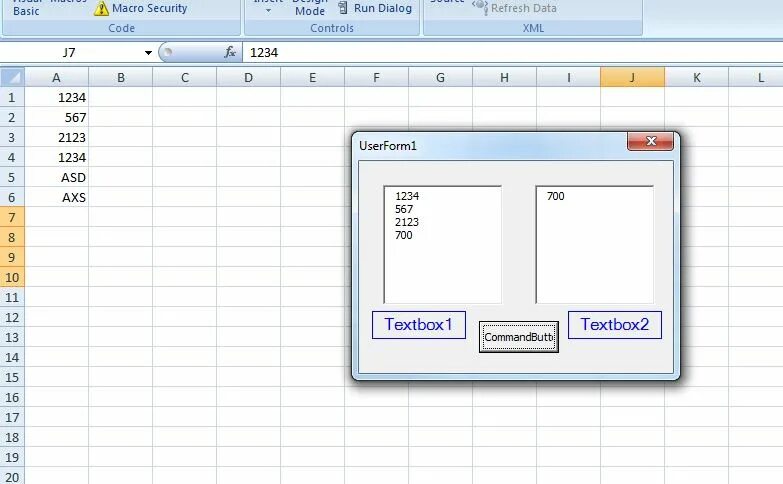Viewport: 783px width, 484px height.
Task: Click the fx insert function icon
Action: click(230, 52)
